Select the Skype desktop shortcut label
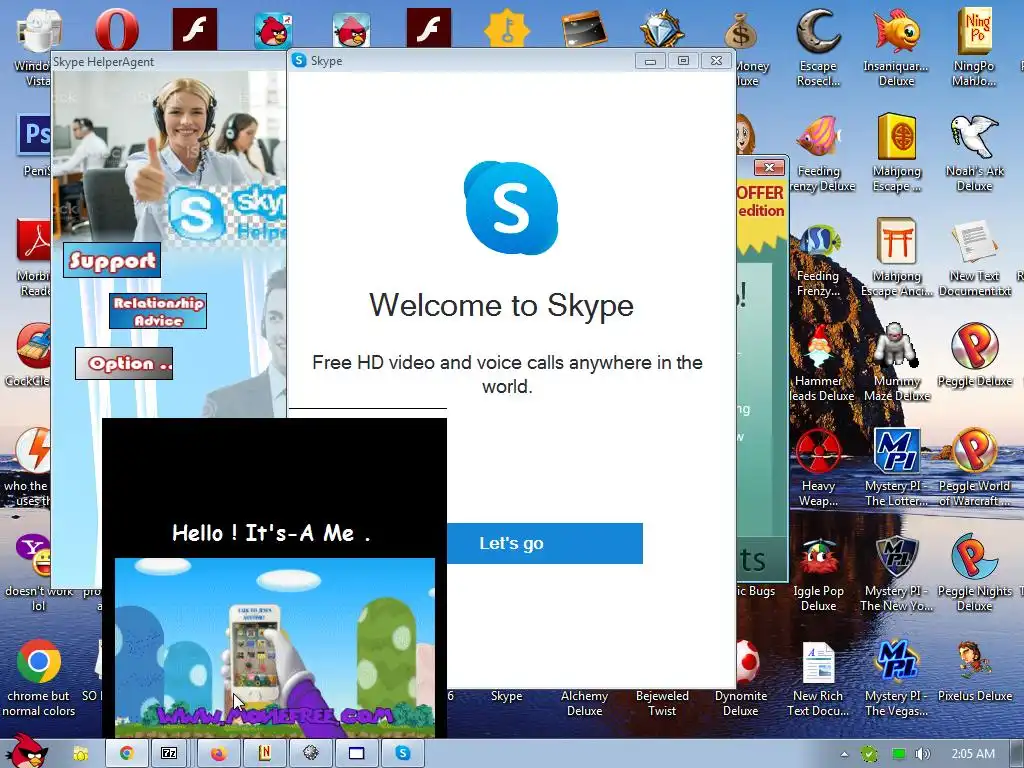The height and width of the screenshot is (768, 1024). click(506, 696)
